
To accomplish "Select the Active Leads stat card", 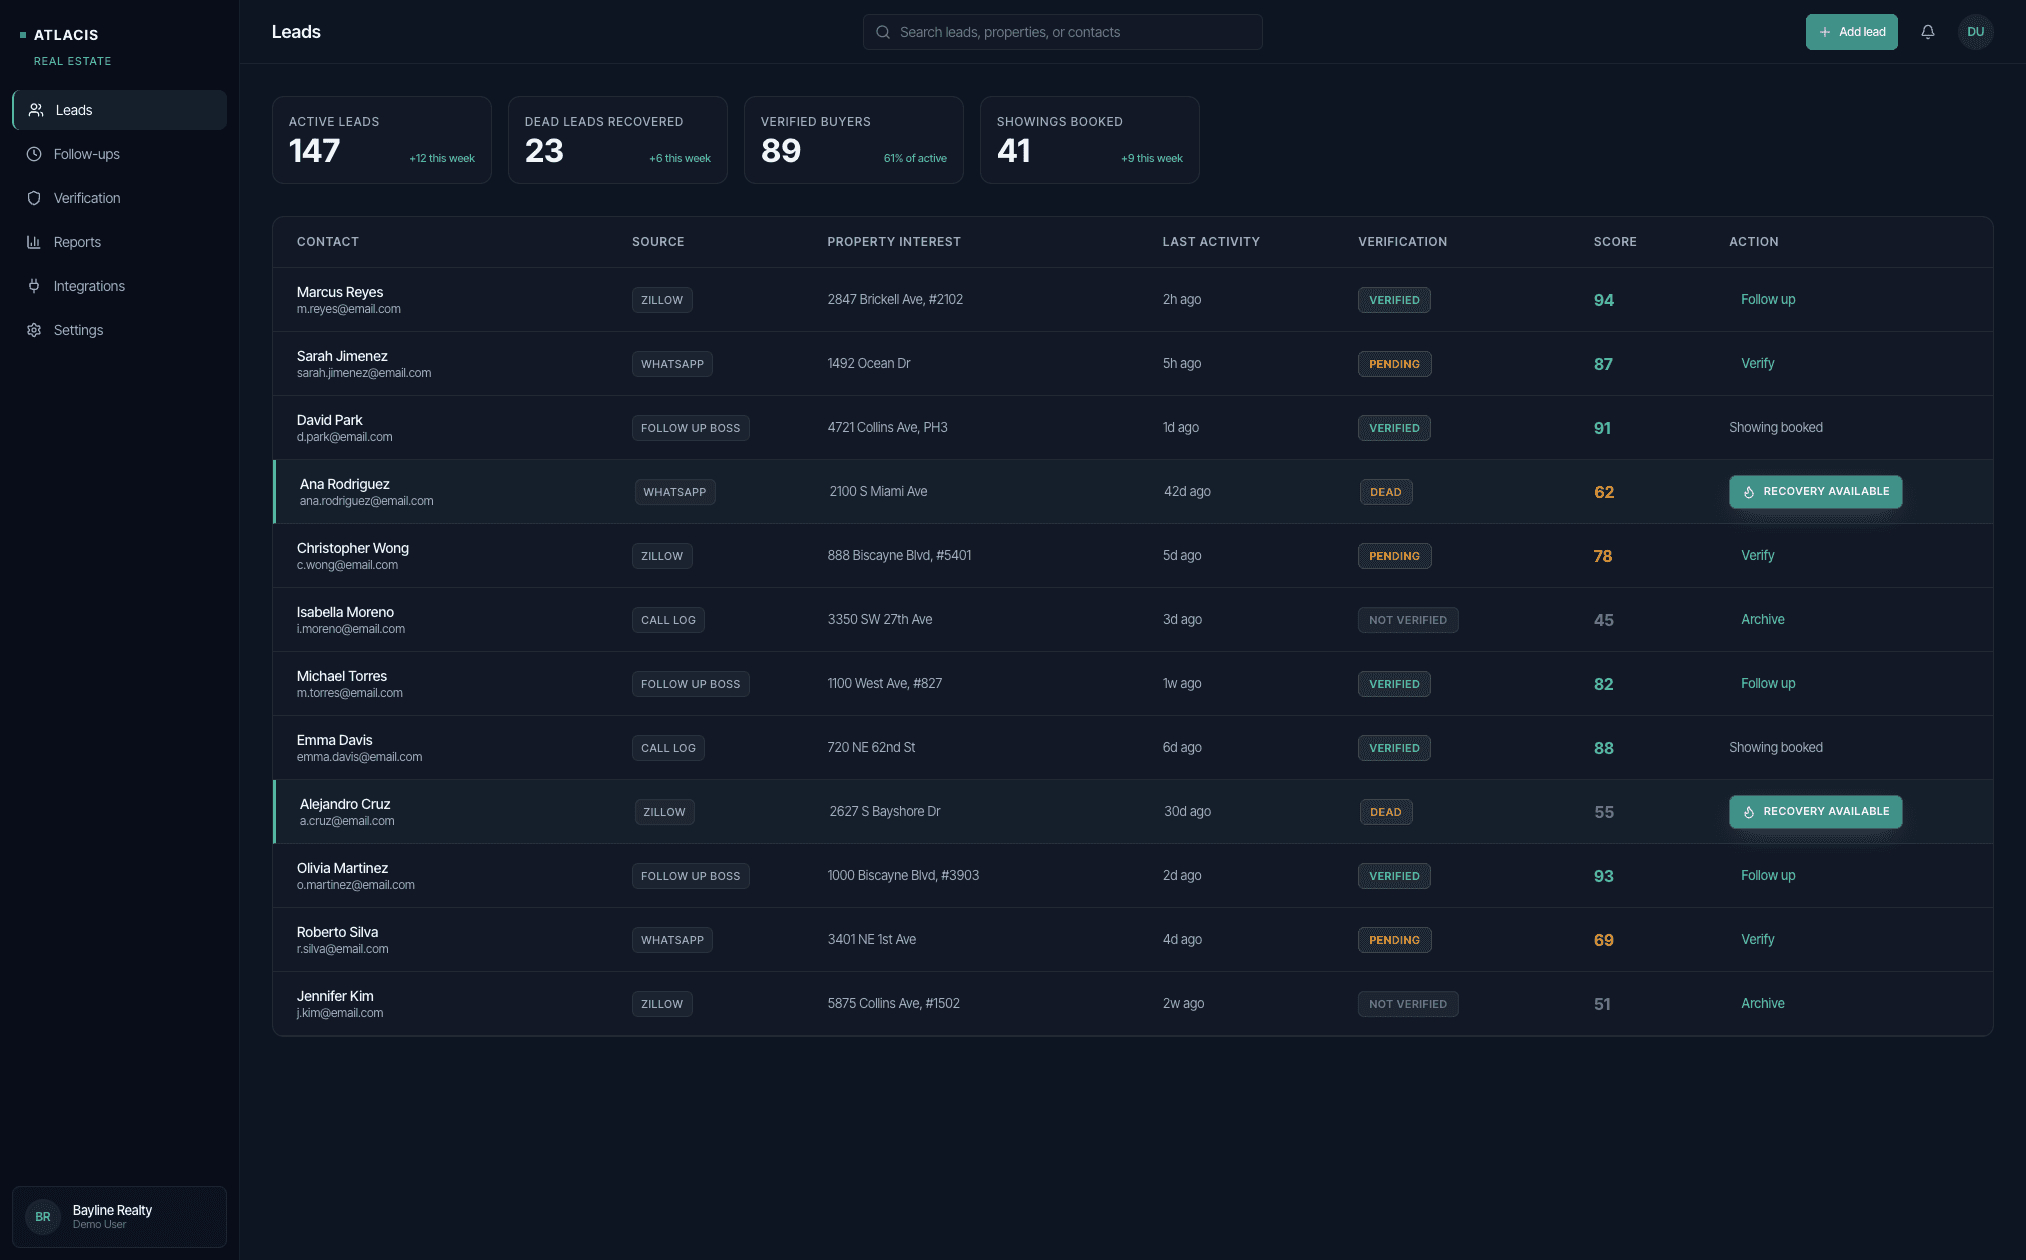I will (x=382, y=139).
